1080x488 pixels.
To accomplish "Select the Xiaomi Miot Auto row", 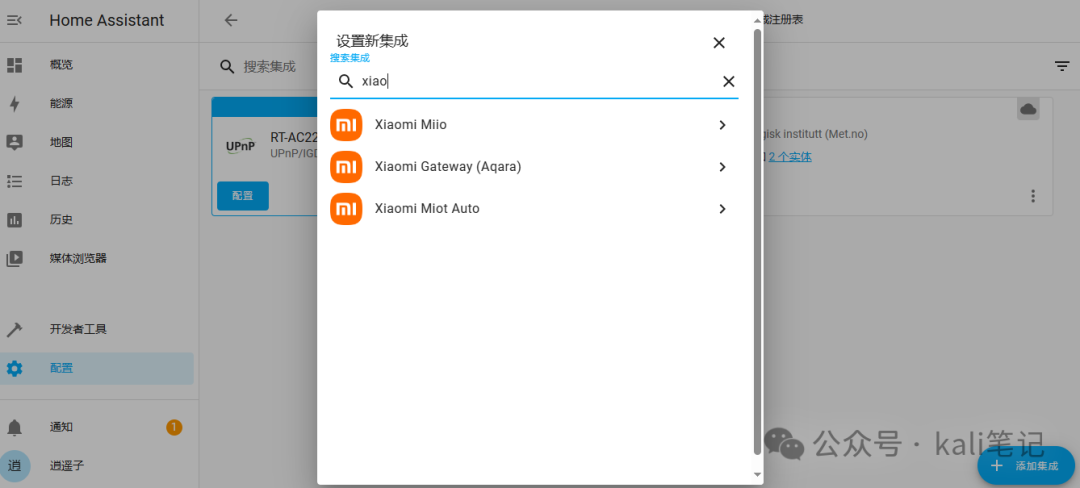I will (x=534, y=209).
